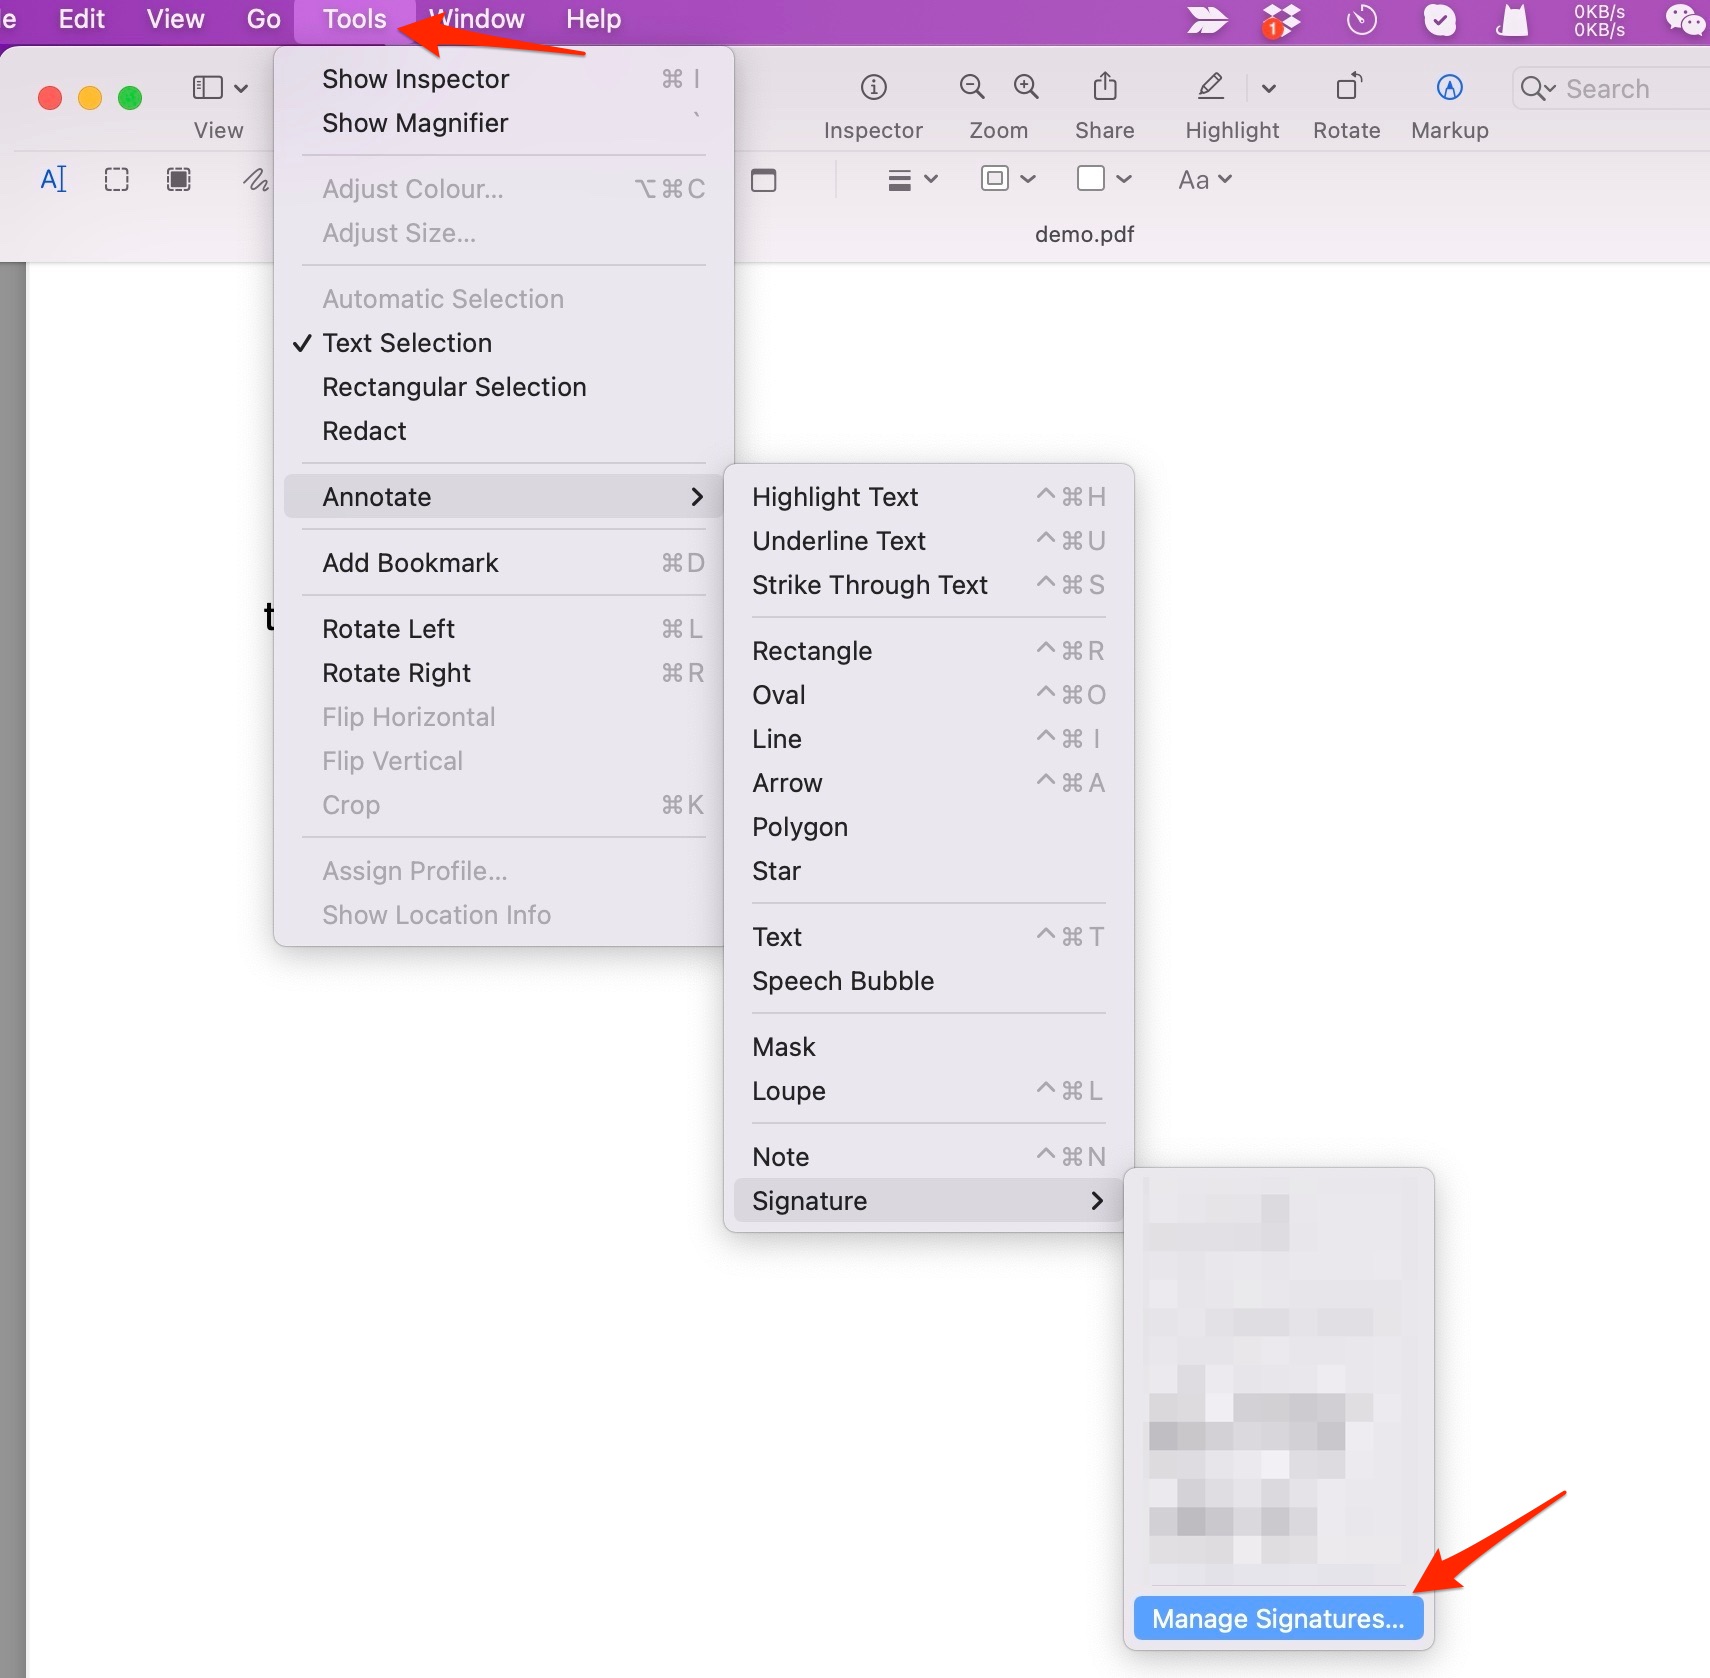
Task: Click the Highlight pen icon
Action: 1210,88
